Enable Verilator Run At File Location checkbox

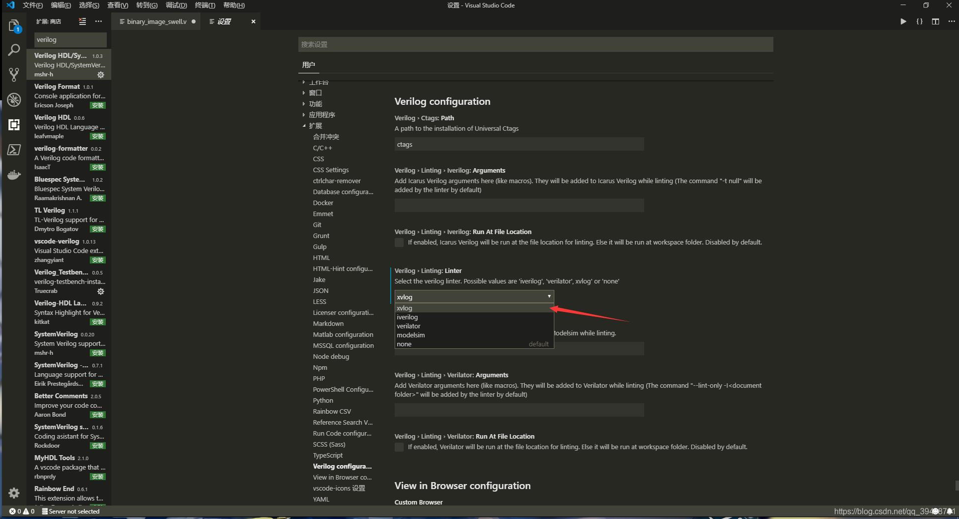pos(399,447)
